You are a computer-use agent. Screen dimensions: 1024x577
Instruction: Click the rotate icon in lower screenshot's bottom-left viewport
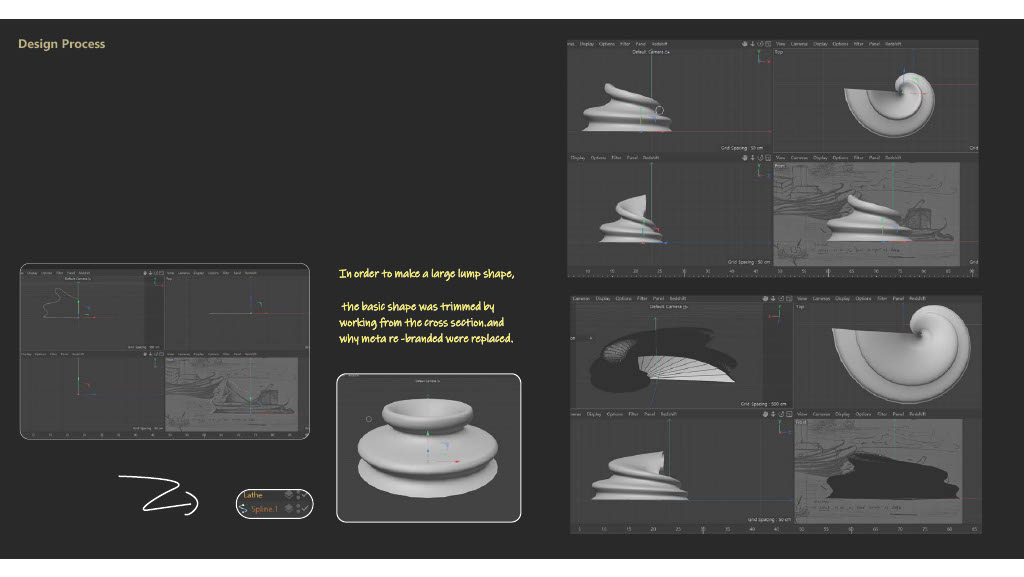click(781, 414)
